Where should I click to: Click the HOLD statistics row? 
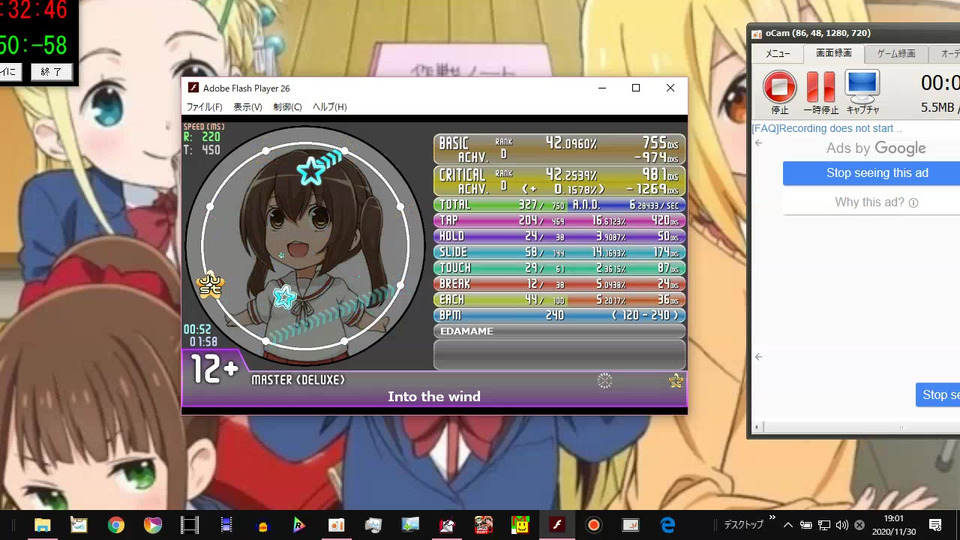click(559, 236)
